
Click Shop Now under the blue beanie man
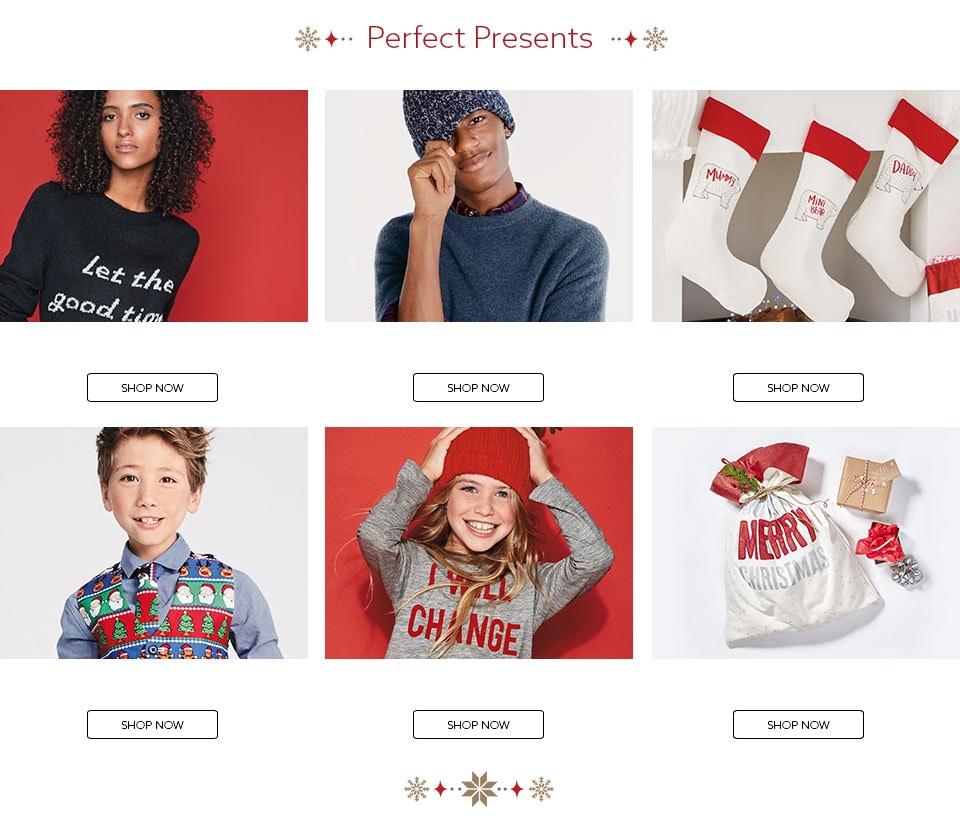point(478,388)
